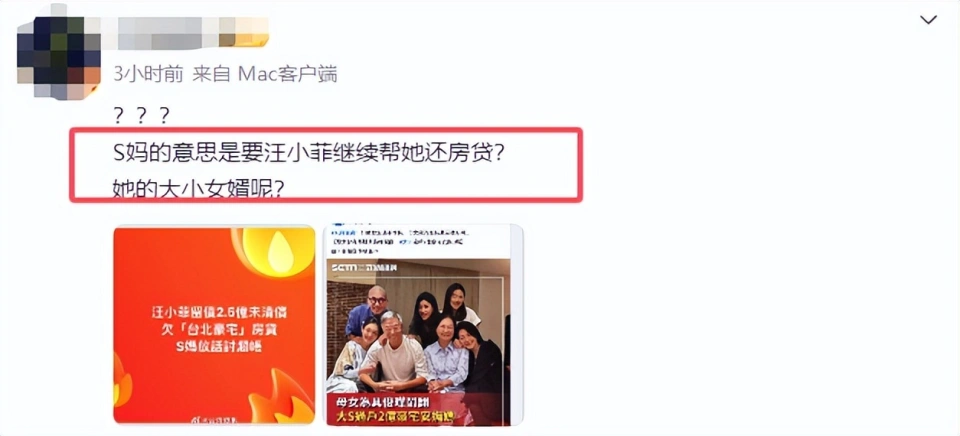Open the post options chevron at top right
The image size is (960, 436).
[928, 20]
